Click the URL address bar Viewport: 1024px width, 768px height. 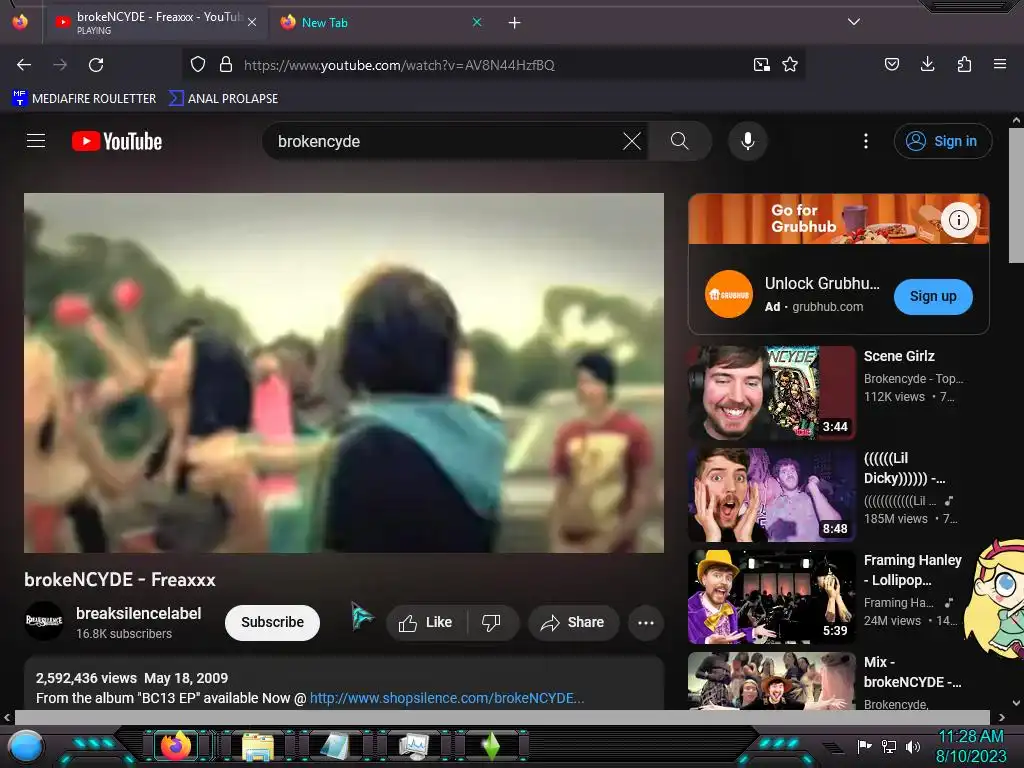493,65
